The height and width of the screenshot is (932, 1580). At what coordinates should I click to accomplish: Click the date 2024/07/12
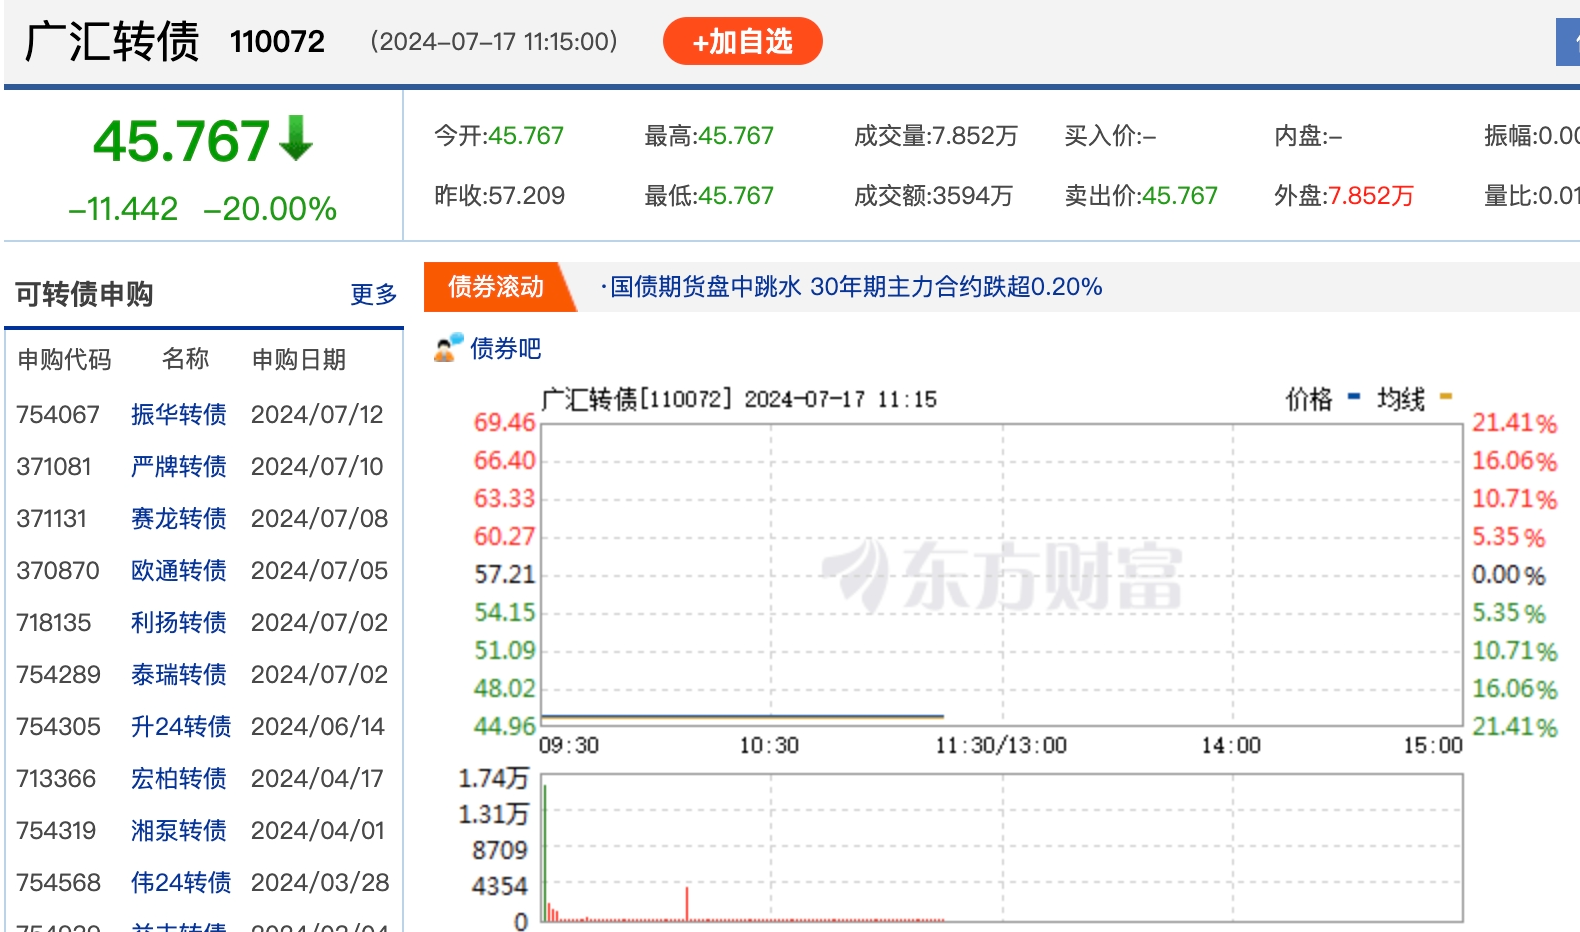[317, 414]
